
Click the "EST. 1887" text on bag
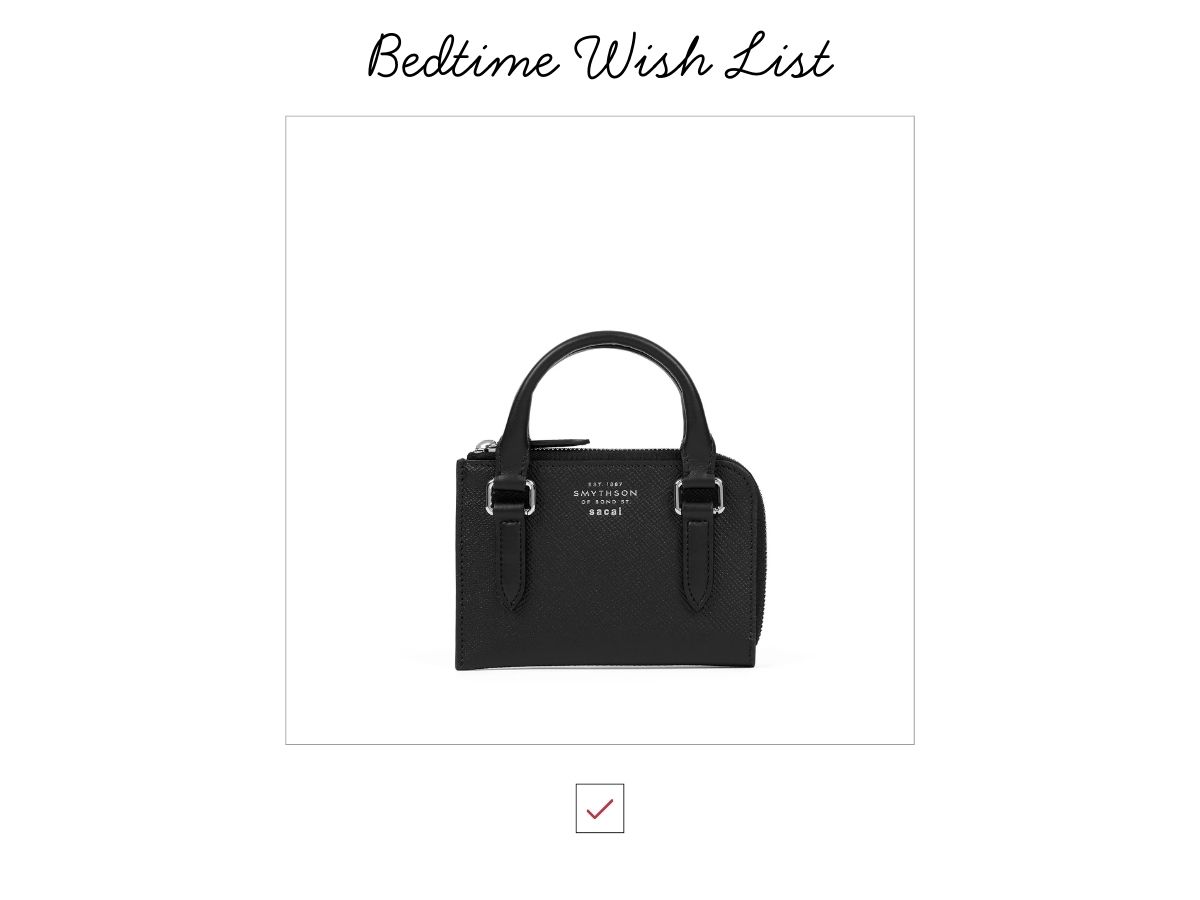(605, 483)
